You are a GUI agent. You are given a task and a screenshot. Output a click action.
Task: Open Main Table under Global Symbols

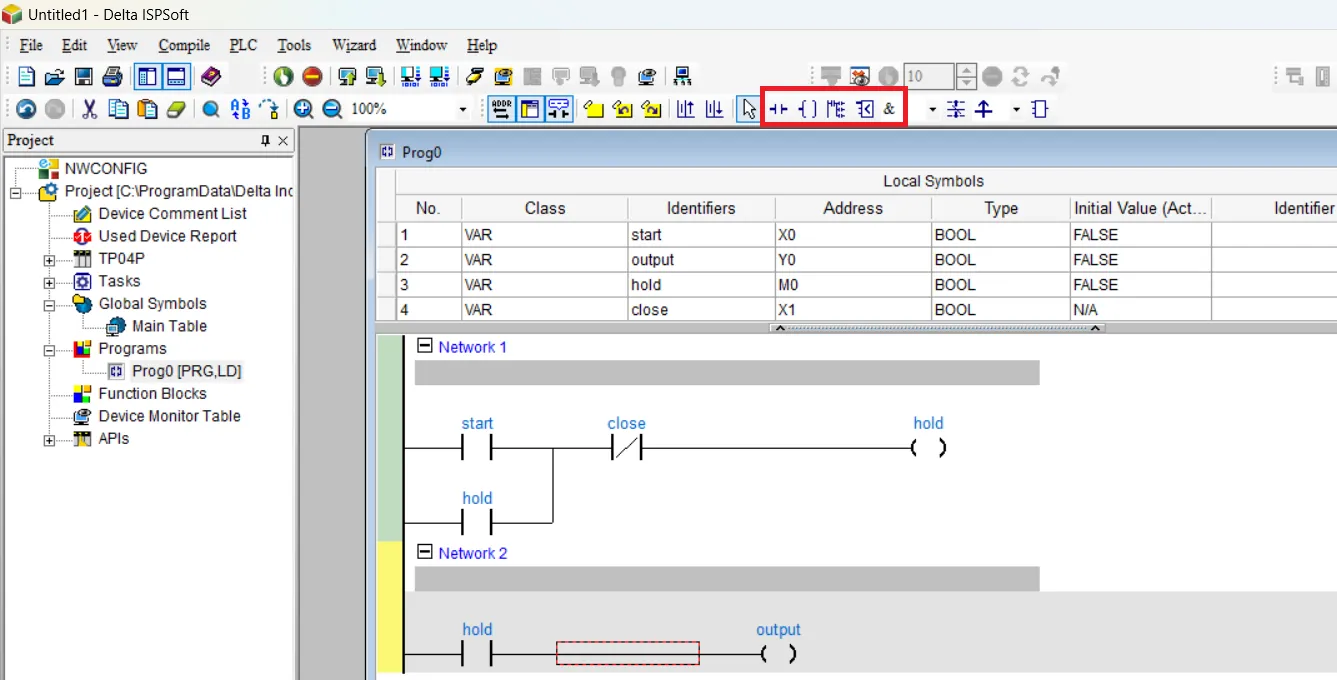pos(169,326)
